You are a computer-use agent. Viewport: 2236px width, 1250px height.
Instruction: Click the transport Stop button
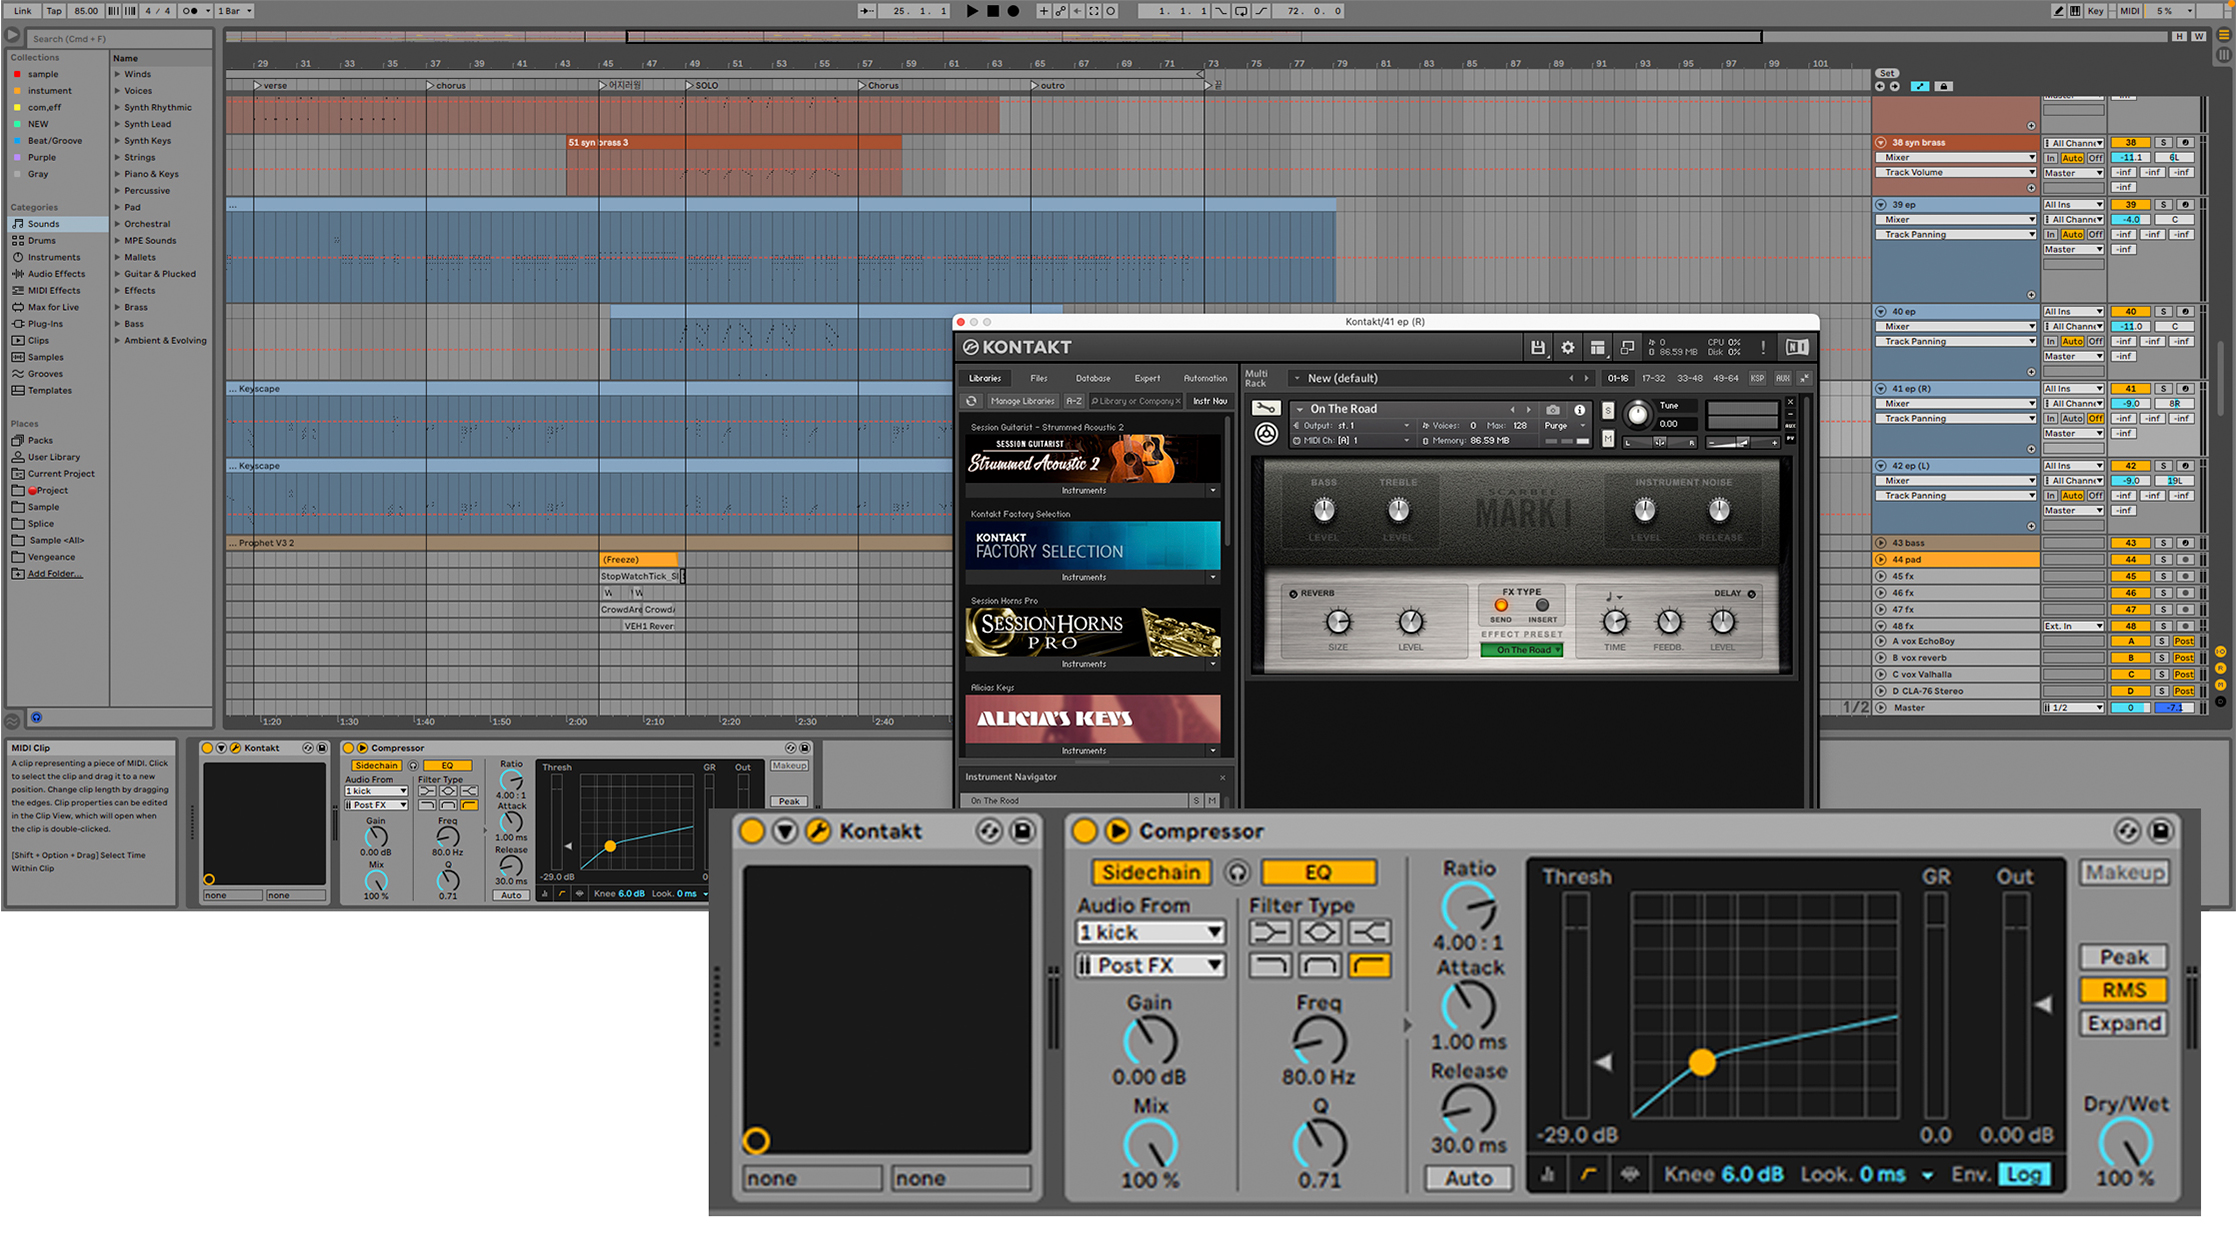pyautogui.click(x=993, y=11)
